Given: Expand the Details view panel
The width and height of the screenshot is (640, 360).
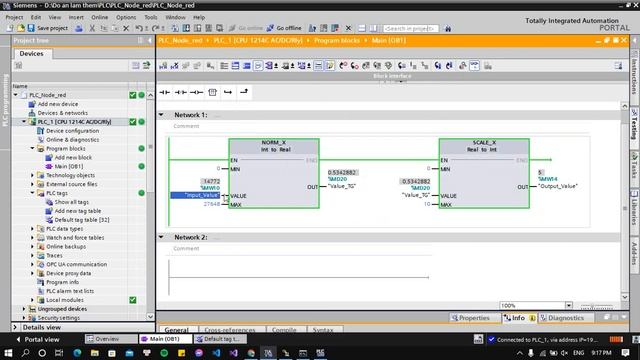Looking at the screenshot, I should 15,327.
